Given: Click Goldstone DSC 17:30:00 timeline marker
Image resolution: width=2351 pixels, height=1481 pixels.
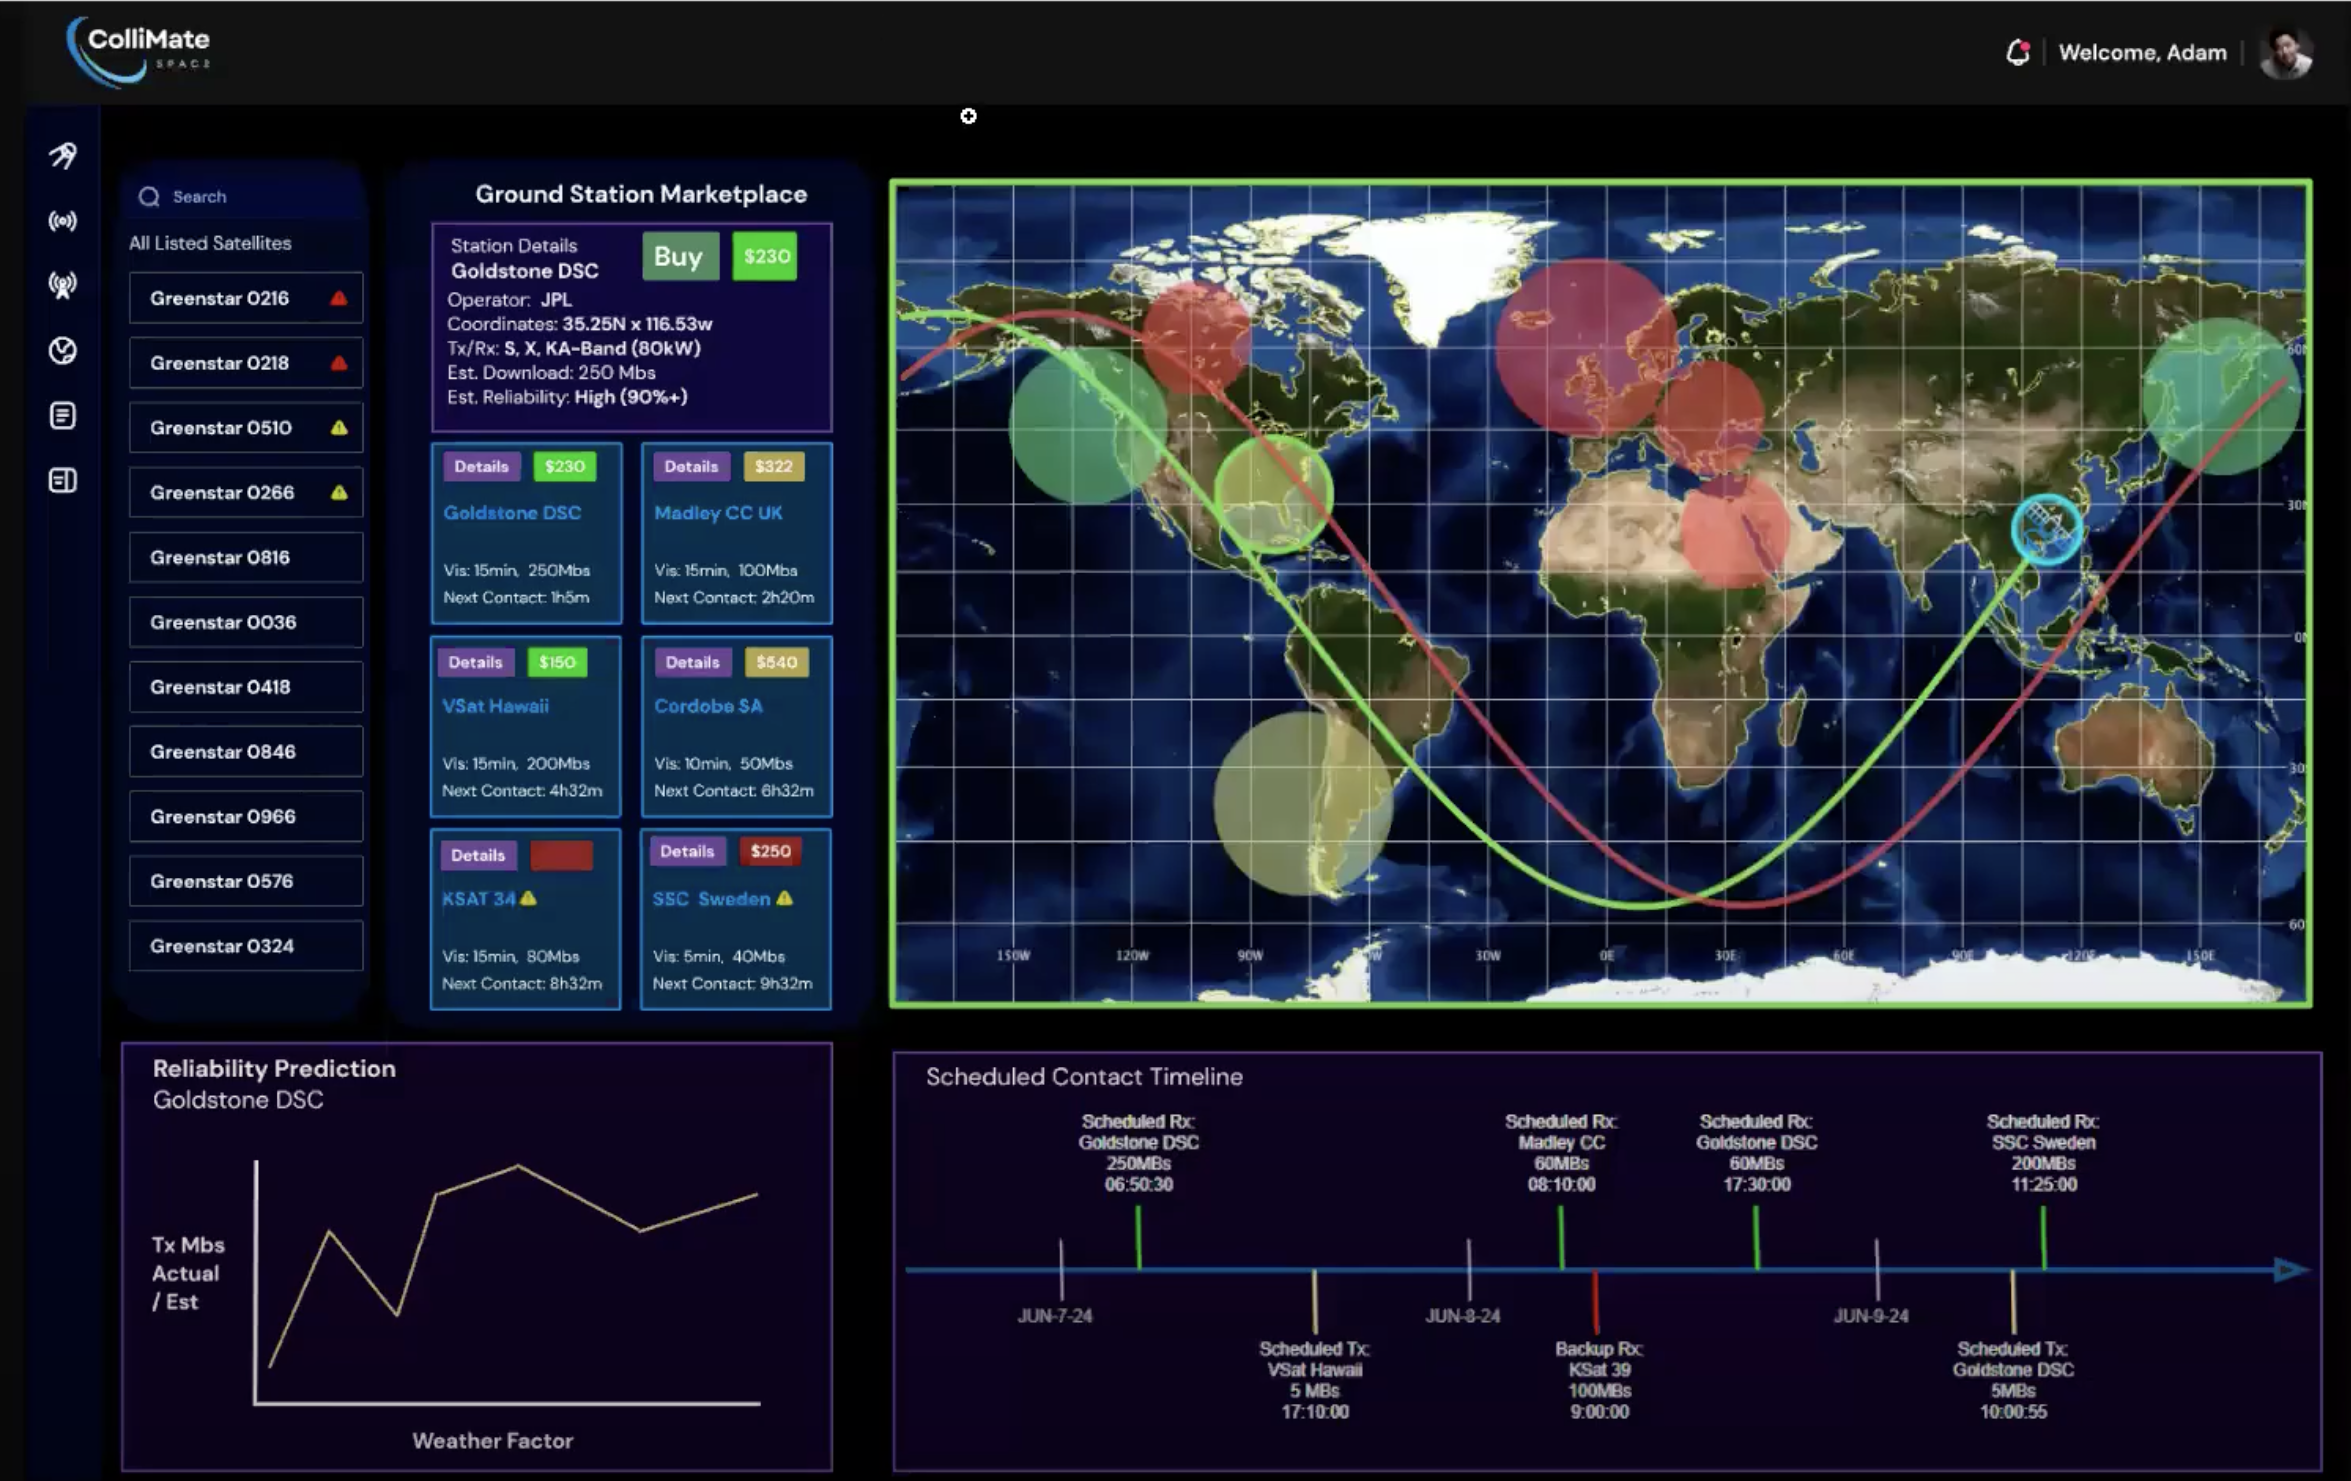Looking at the screenshot, I should (1756, 1237).
